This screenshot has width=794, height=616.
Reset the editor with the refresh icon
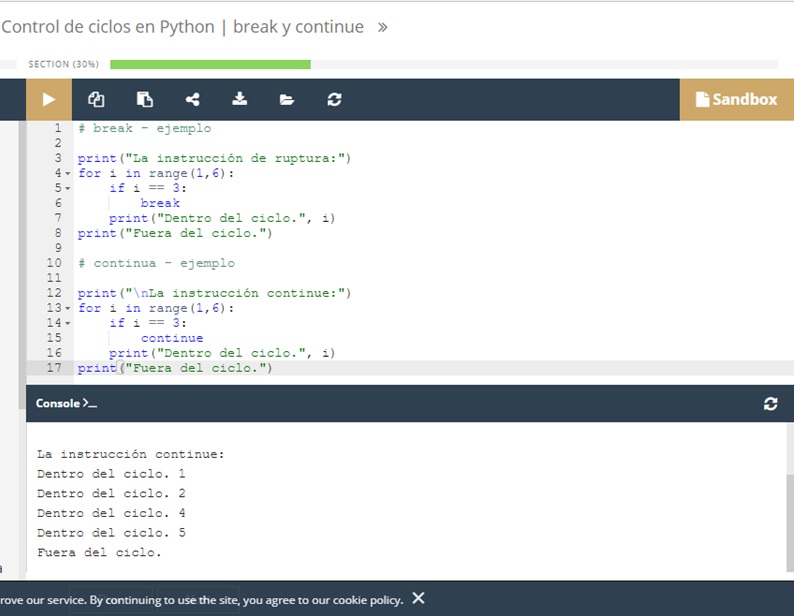pos(334,100)
